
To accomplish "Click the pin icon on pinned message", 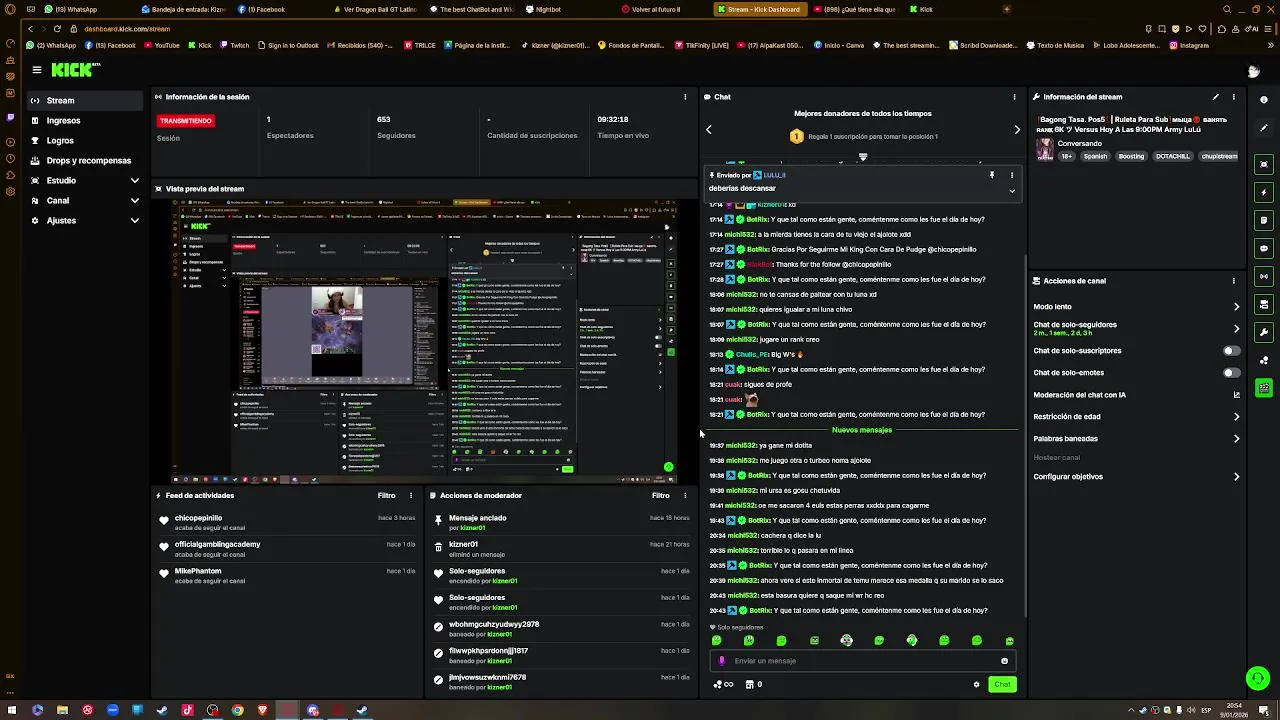I will click(x=992, y=175).
